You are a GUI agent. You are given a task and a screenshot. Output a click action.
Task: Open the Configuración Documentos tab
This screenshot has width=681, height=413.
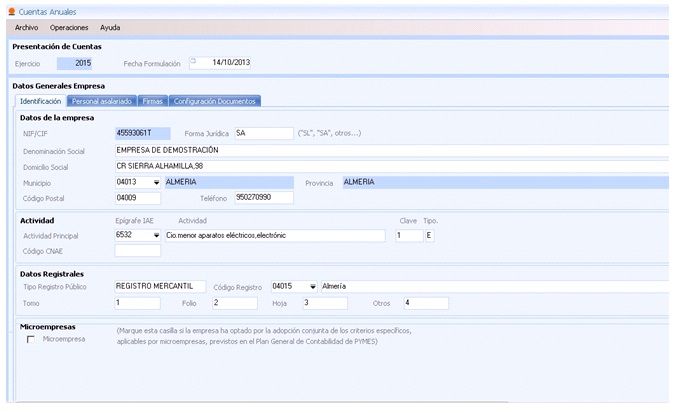215,101
